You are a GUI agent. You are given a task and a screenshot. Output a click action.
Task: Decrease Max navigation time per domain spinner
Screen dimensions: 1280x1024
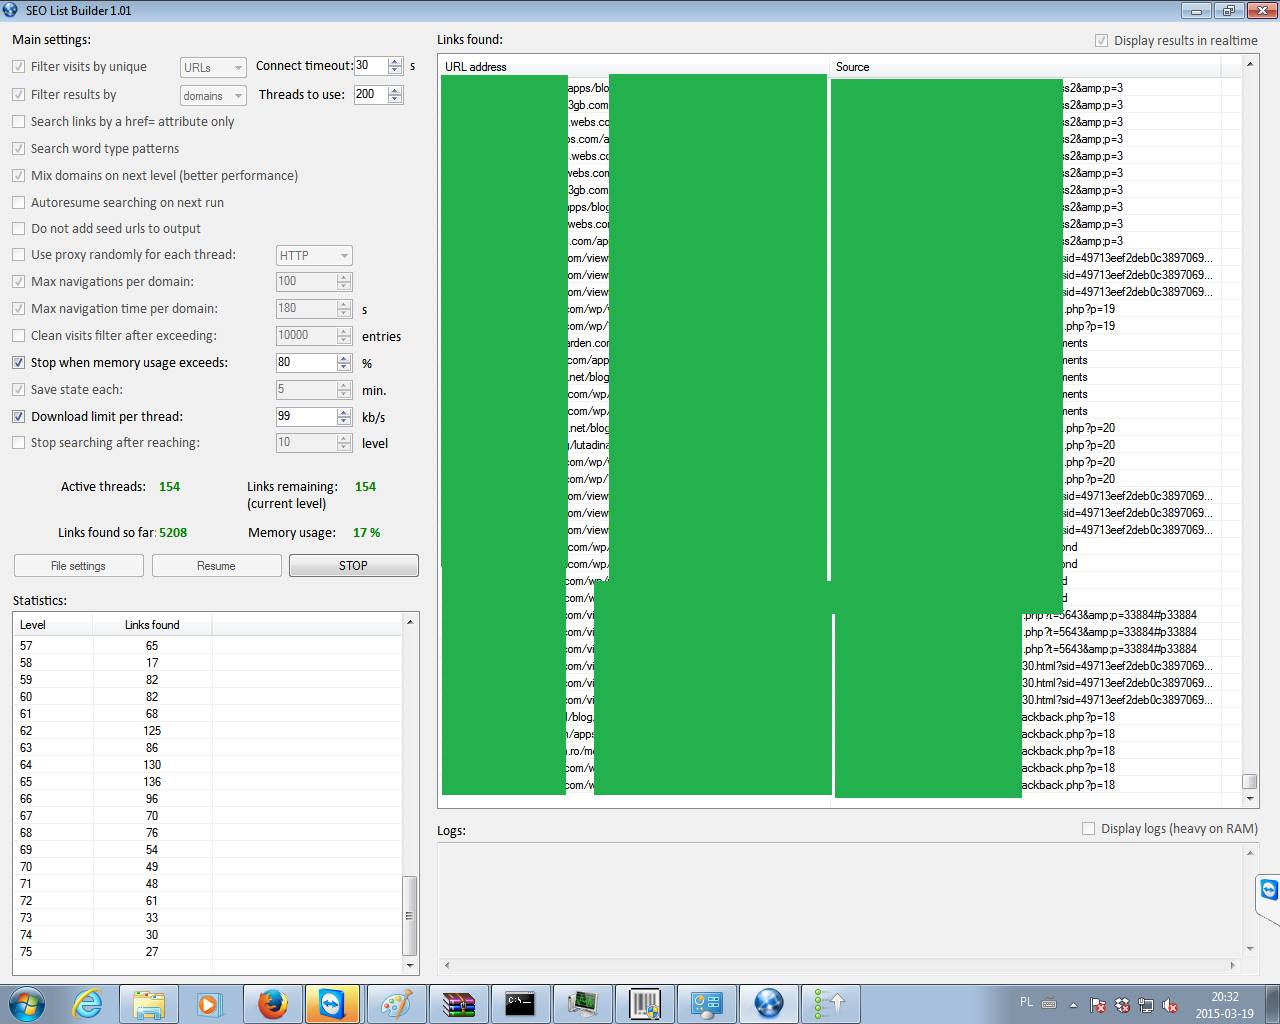344,313
